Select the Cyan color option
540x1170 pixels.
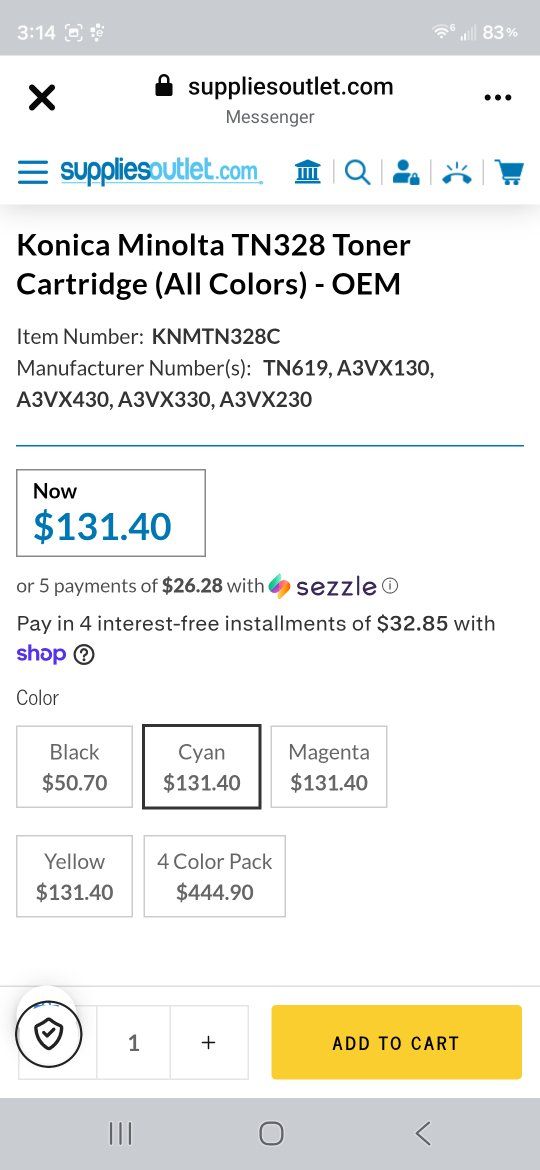(201, 766)
